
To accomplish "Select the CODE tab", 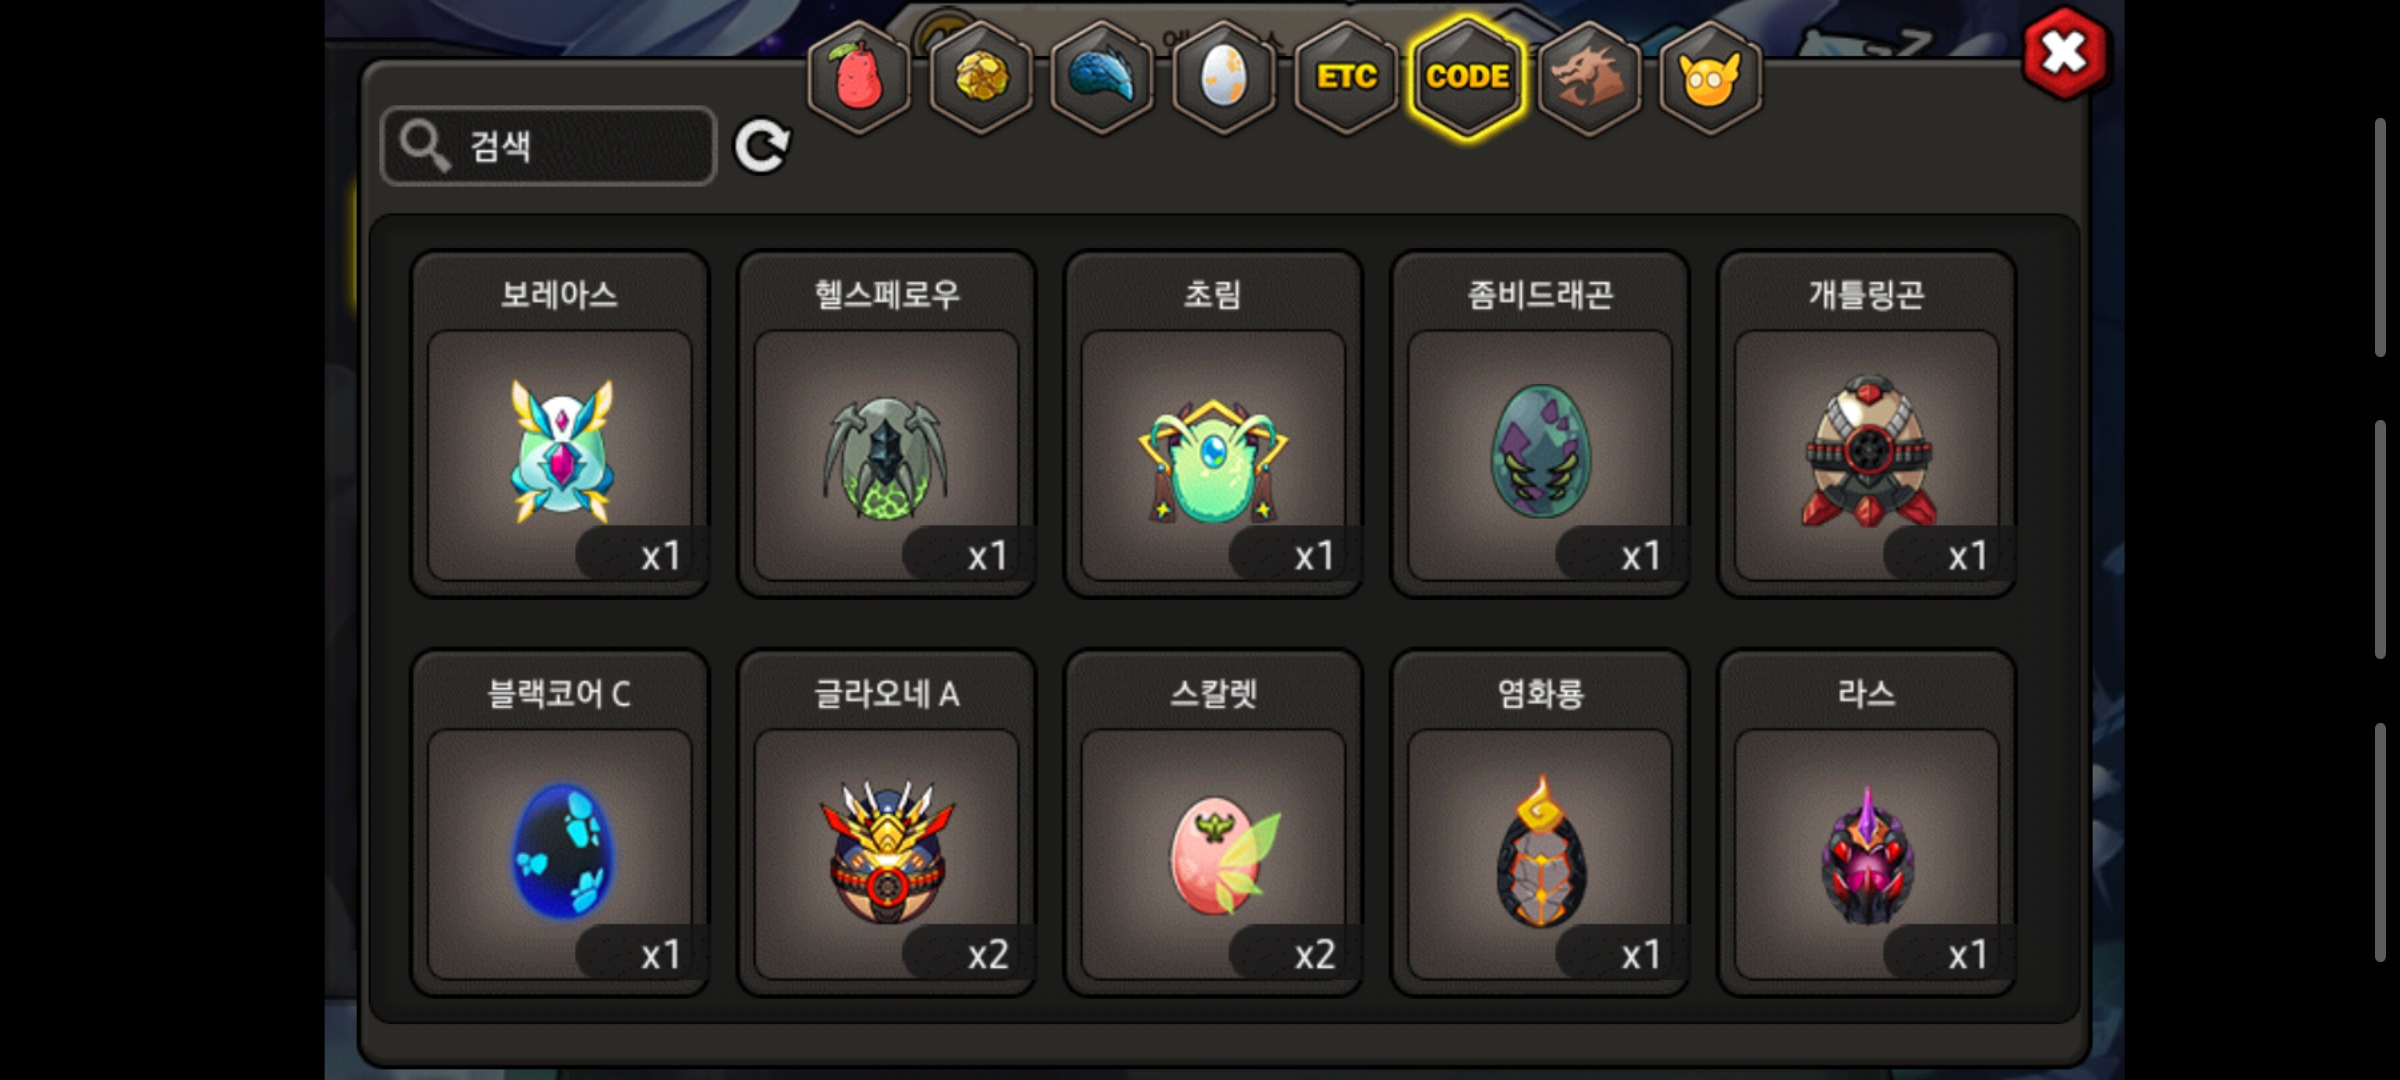I will click(1467, 77).
